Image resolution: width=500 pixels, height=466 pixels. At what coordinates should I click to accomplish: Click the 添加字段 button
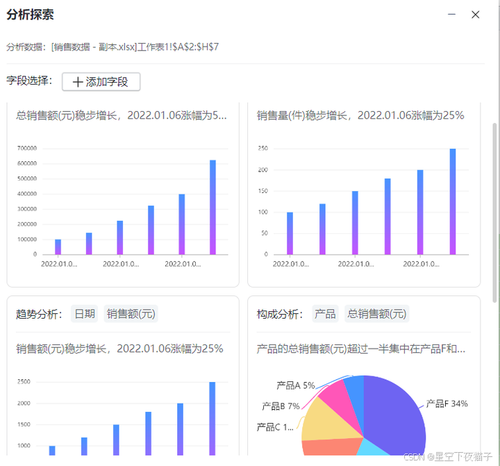[x=101, y=82]
